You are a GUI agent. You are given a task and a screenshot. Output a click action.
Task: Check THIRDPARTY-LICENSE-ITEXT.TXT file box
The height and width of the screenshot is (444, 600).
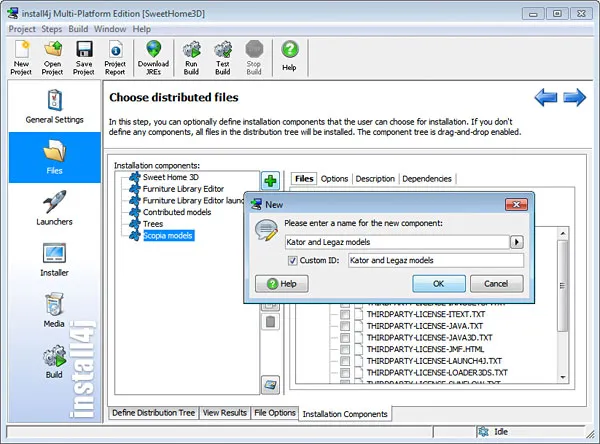(x=345, y=314)
